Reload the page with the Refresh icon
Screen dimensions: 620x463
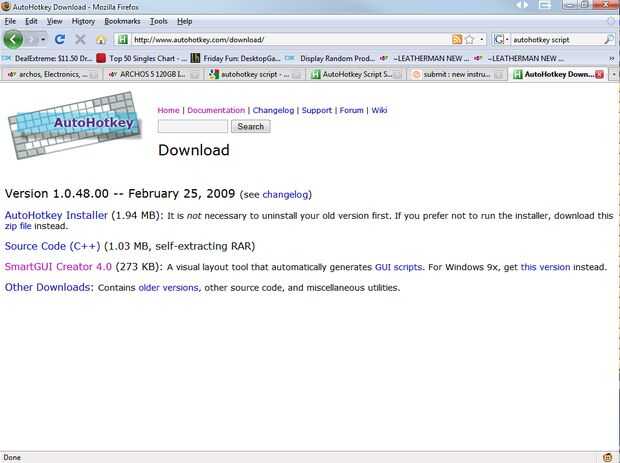[x=60, y=40]
